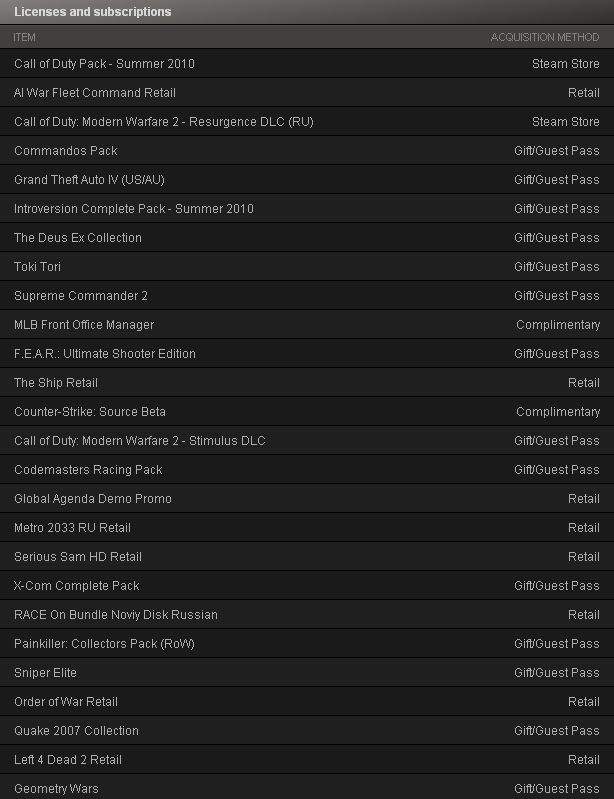Click the ACQUISITION METHOD column header

point(545,37)
